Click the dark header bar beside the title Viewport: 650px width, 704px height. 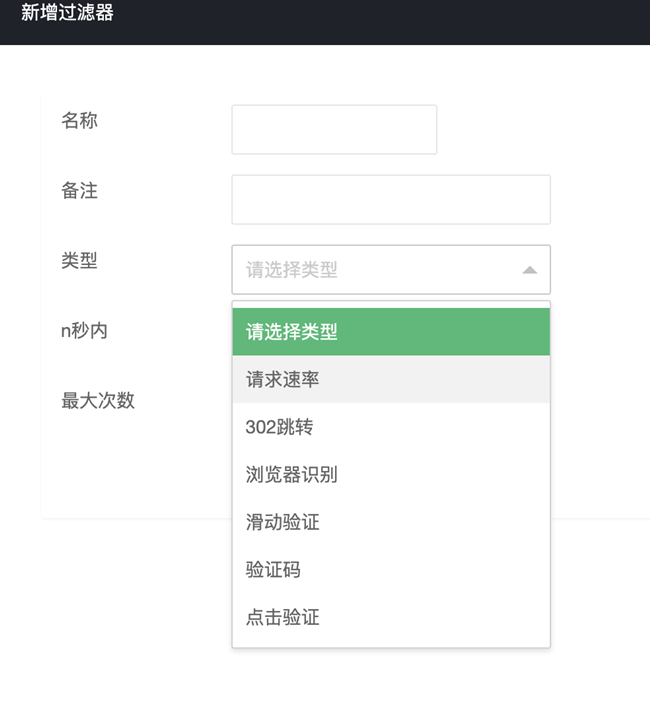click(400, 20)
